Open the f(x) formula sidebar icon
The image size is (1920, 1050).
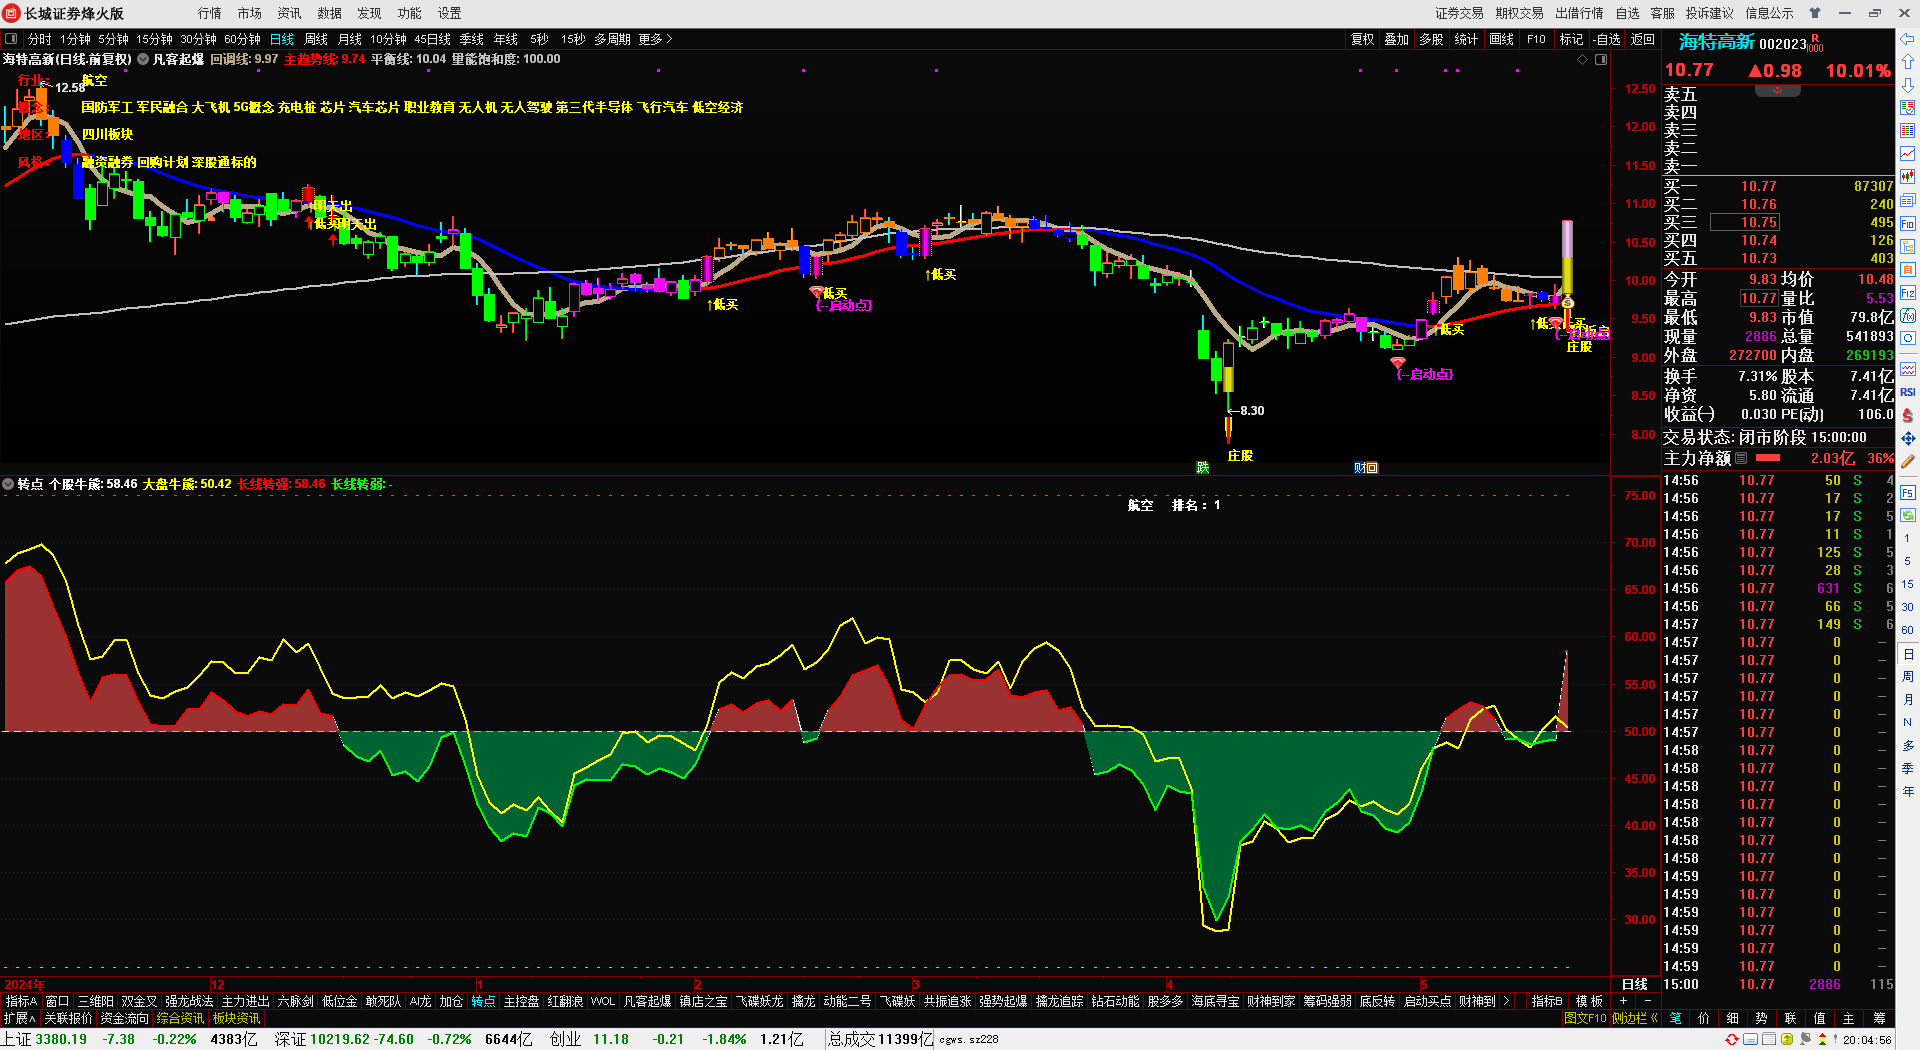pyautogui.click(x=1908, y=316)
